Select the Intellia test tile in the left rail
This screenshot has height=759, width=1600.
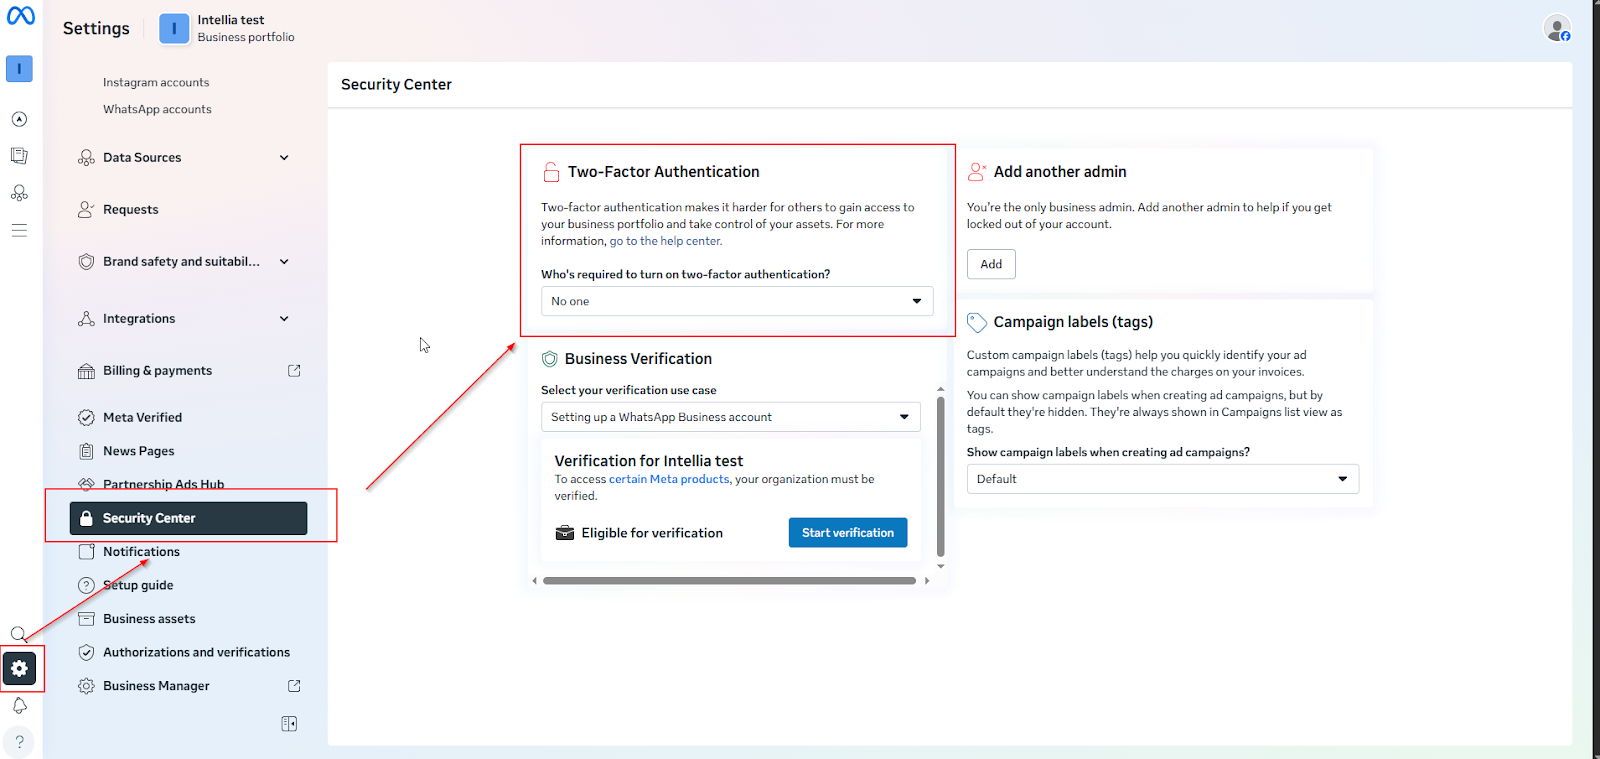19,69
